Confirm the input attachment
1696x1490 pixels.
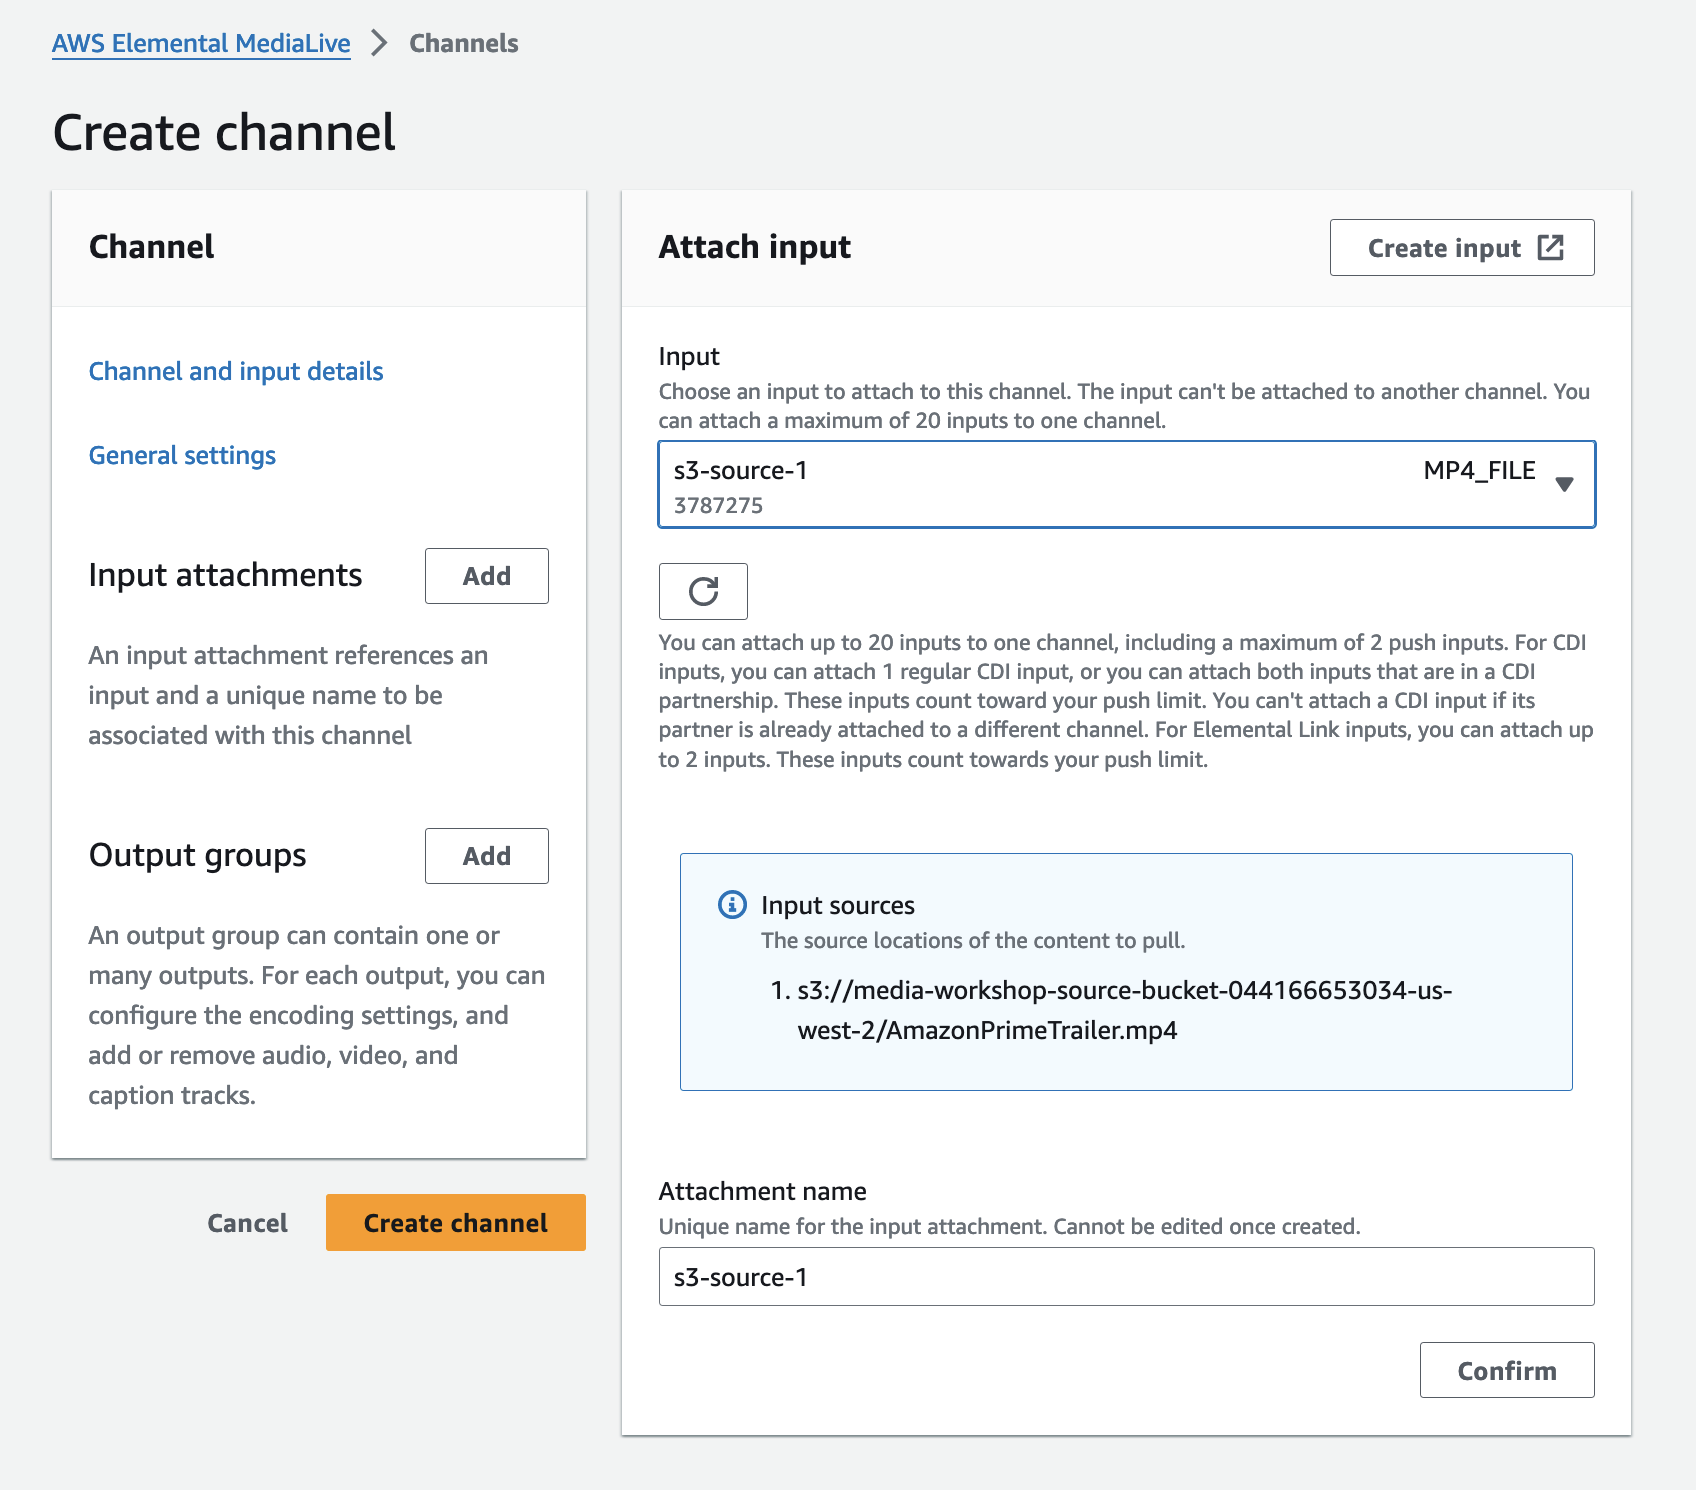1506,1370
